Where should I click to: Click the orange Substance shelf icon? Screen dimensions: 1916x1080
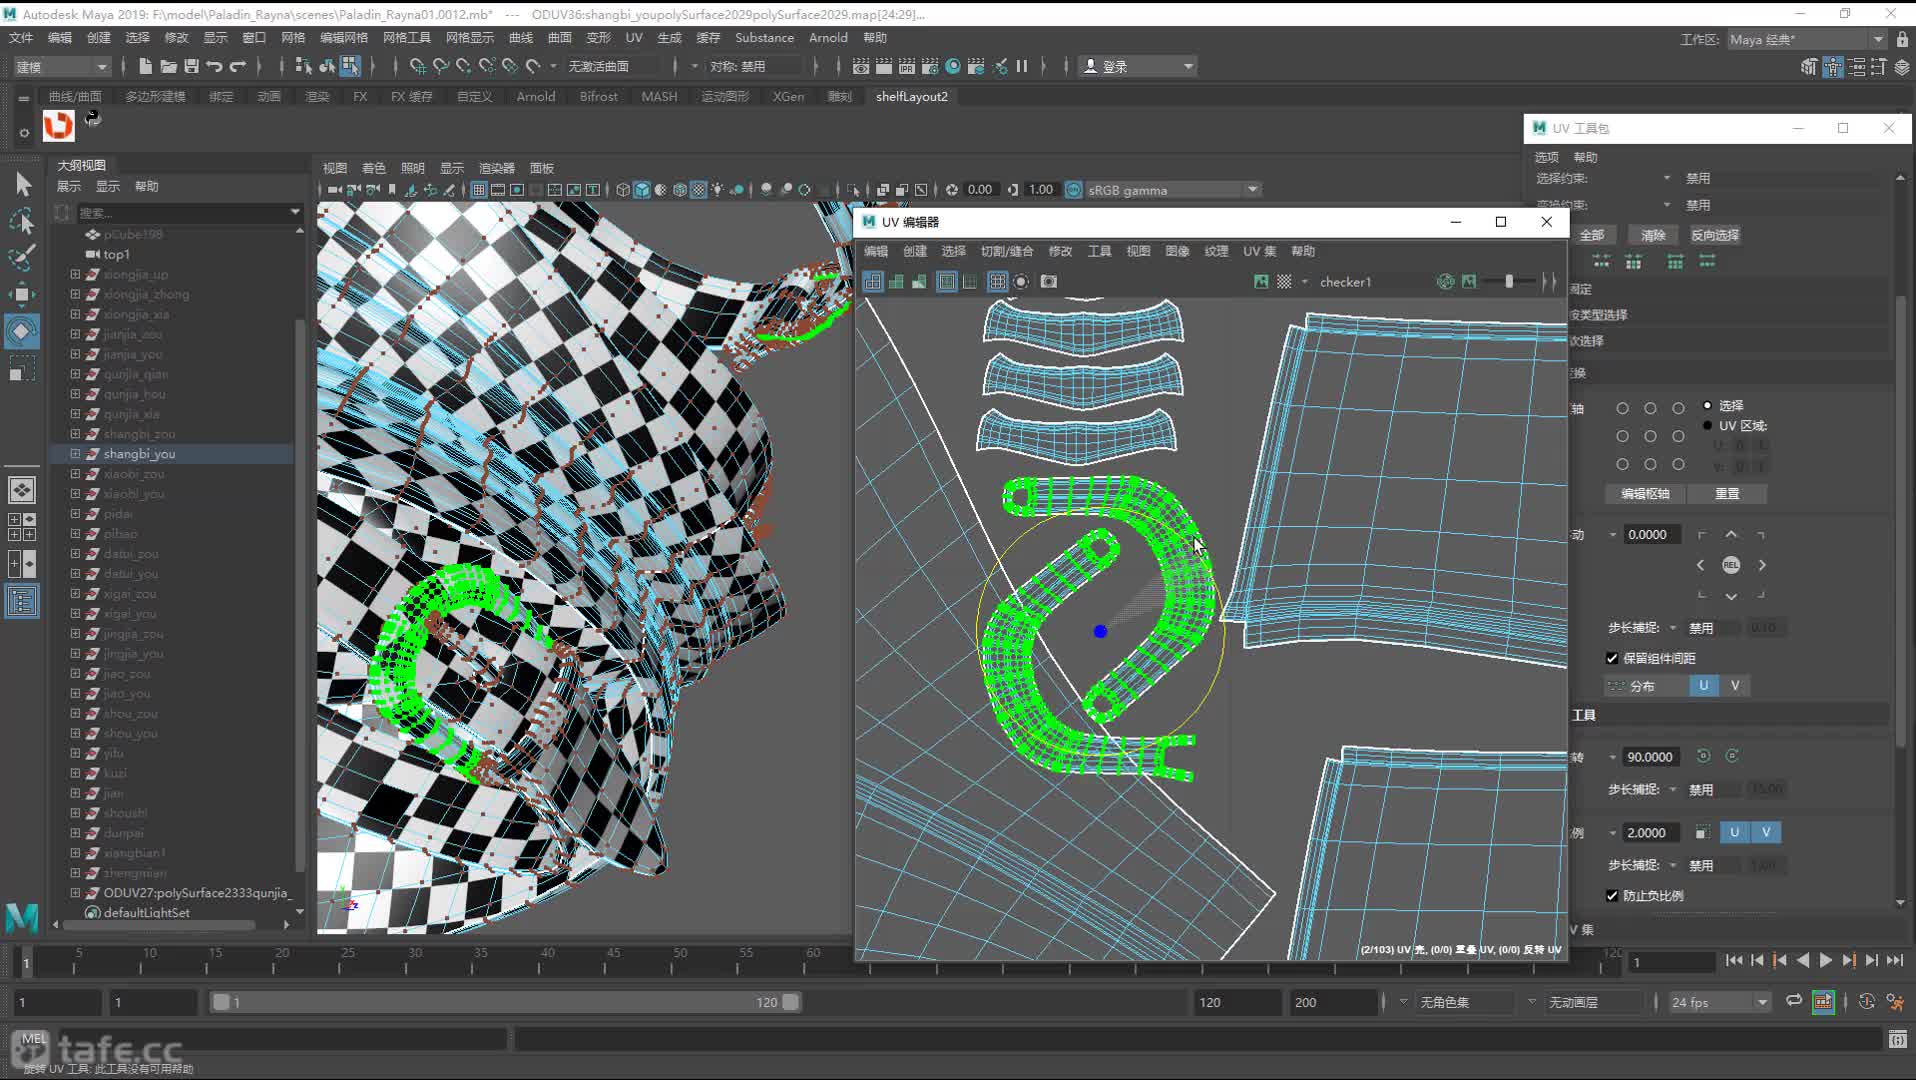click(58, 125)
